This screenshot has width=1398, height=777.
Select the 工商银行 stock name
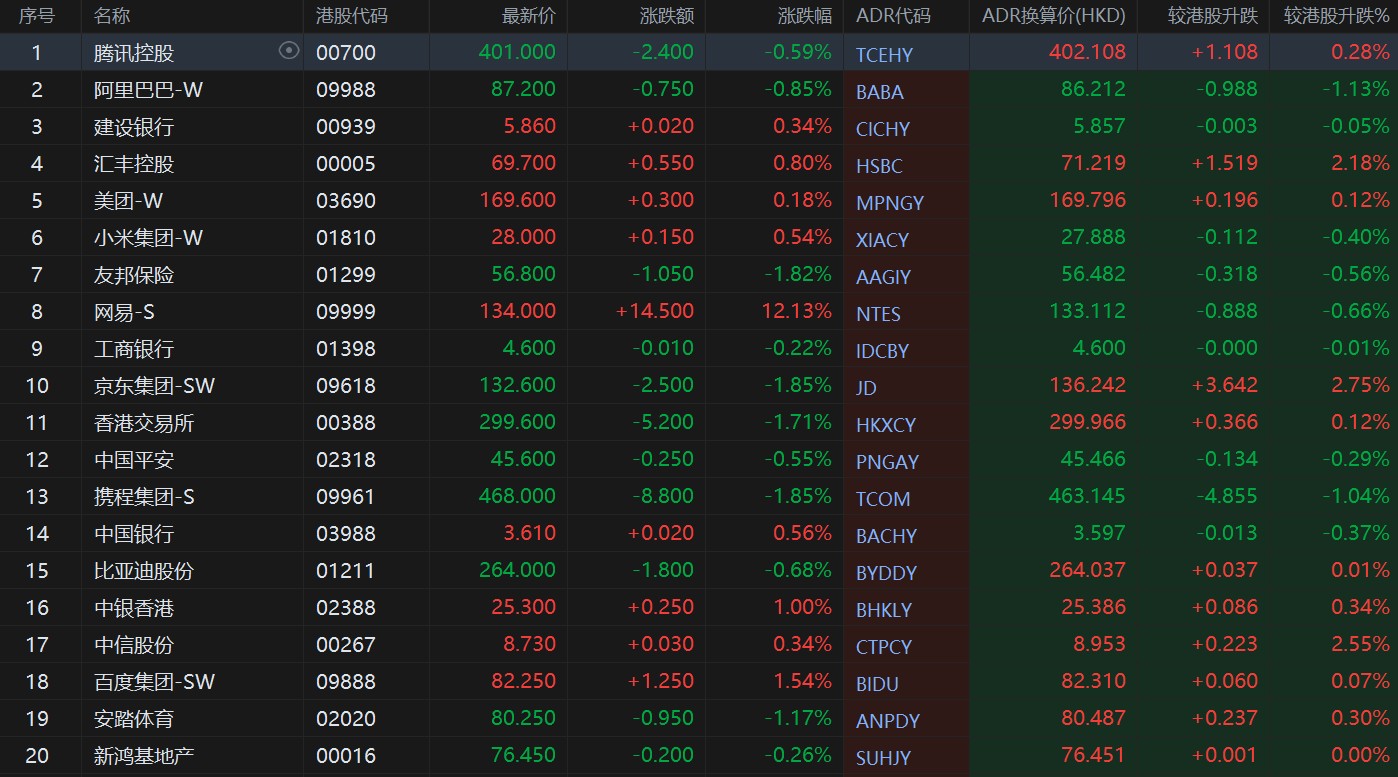click(134, 349)
